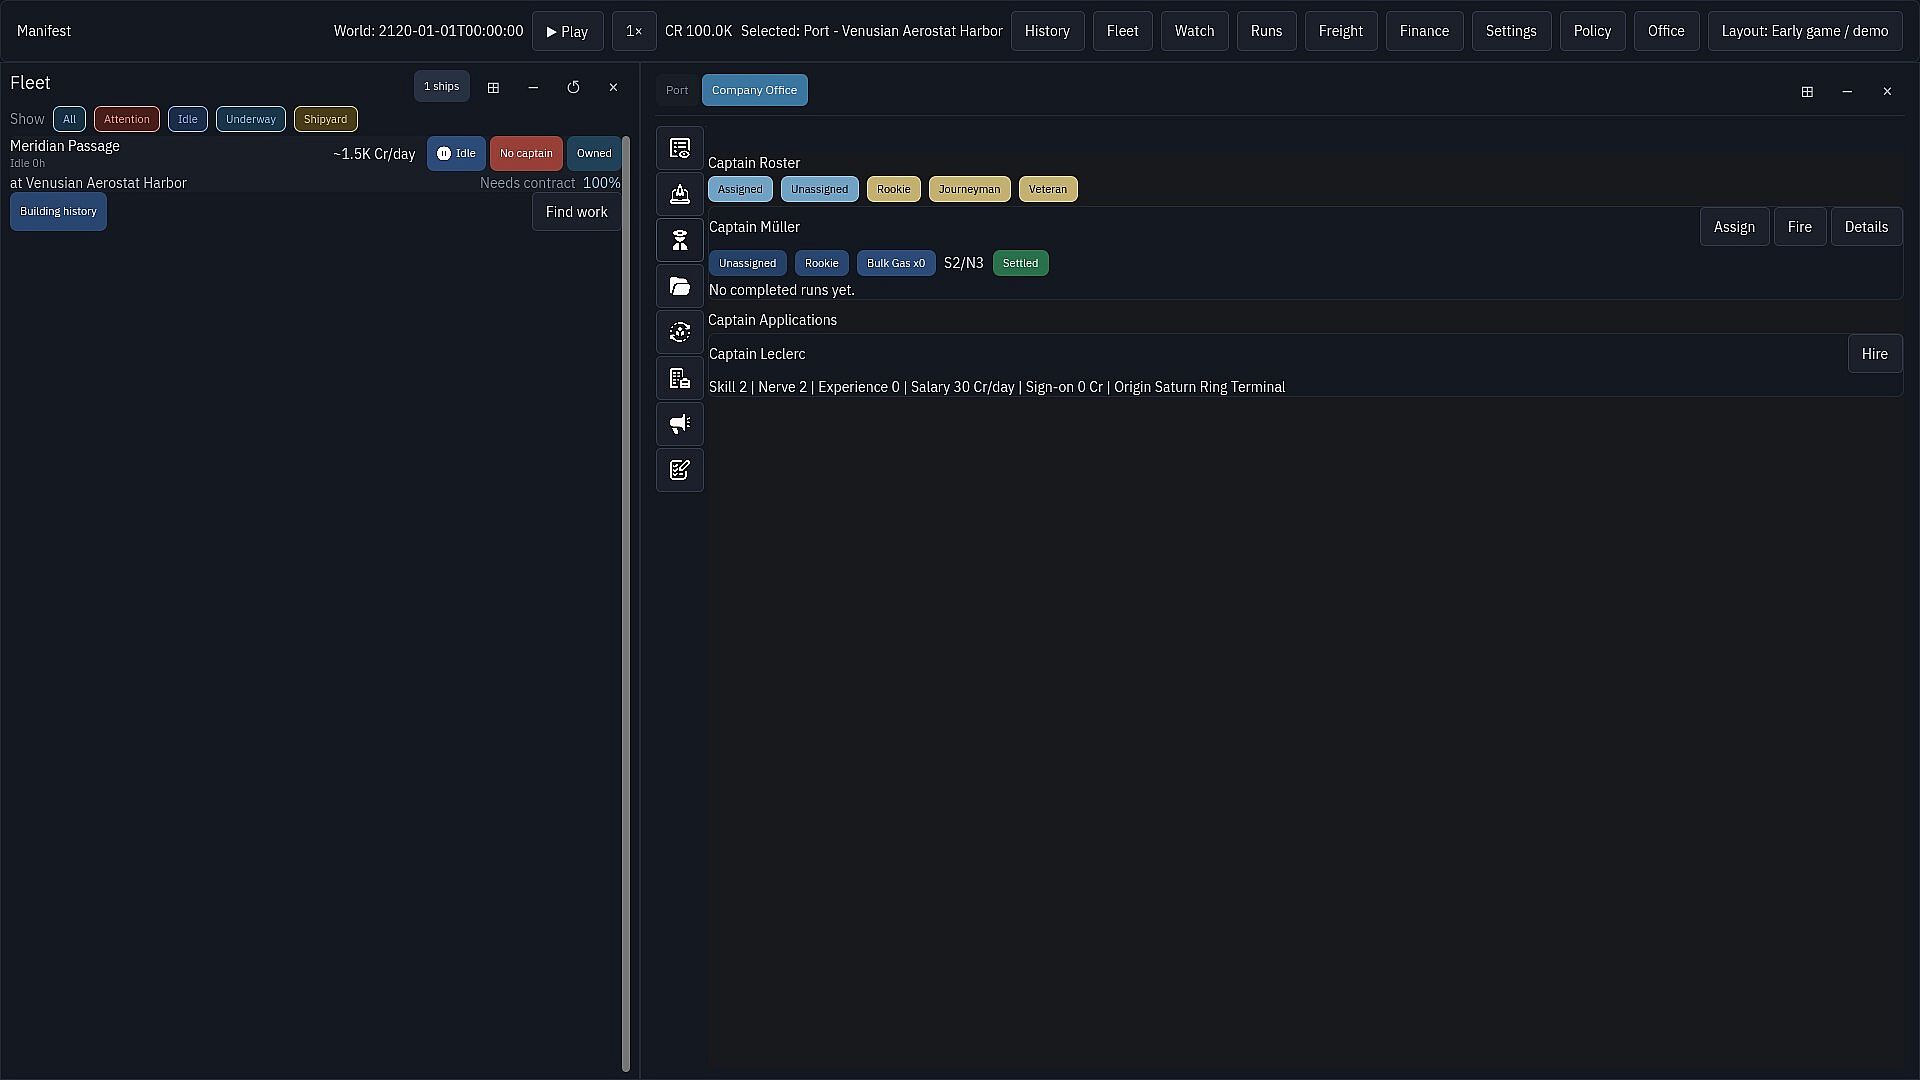1920x1080 pixels.
Task: Click the Settled status tag
Action: [x=1020, y=264]
